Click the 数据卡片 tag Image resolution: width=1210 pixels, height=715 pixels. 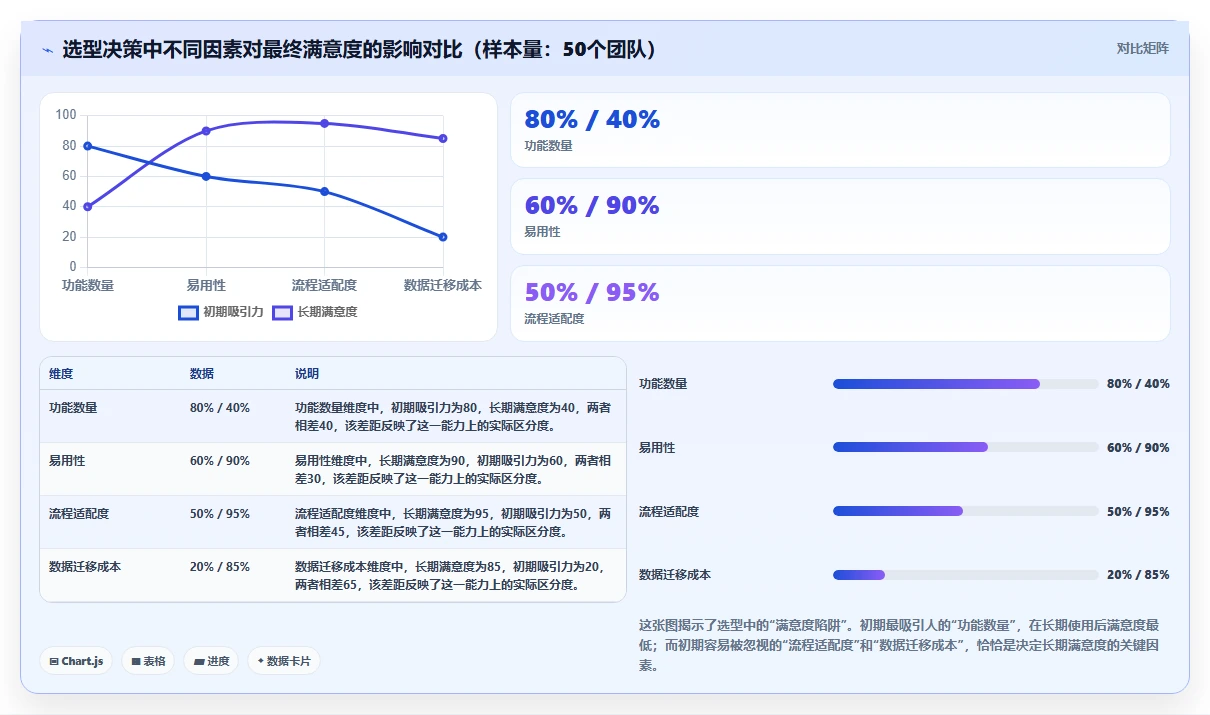coord(284,661)
